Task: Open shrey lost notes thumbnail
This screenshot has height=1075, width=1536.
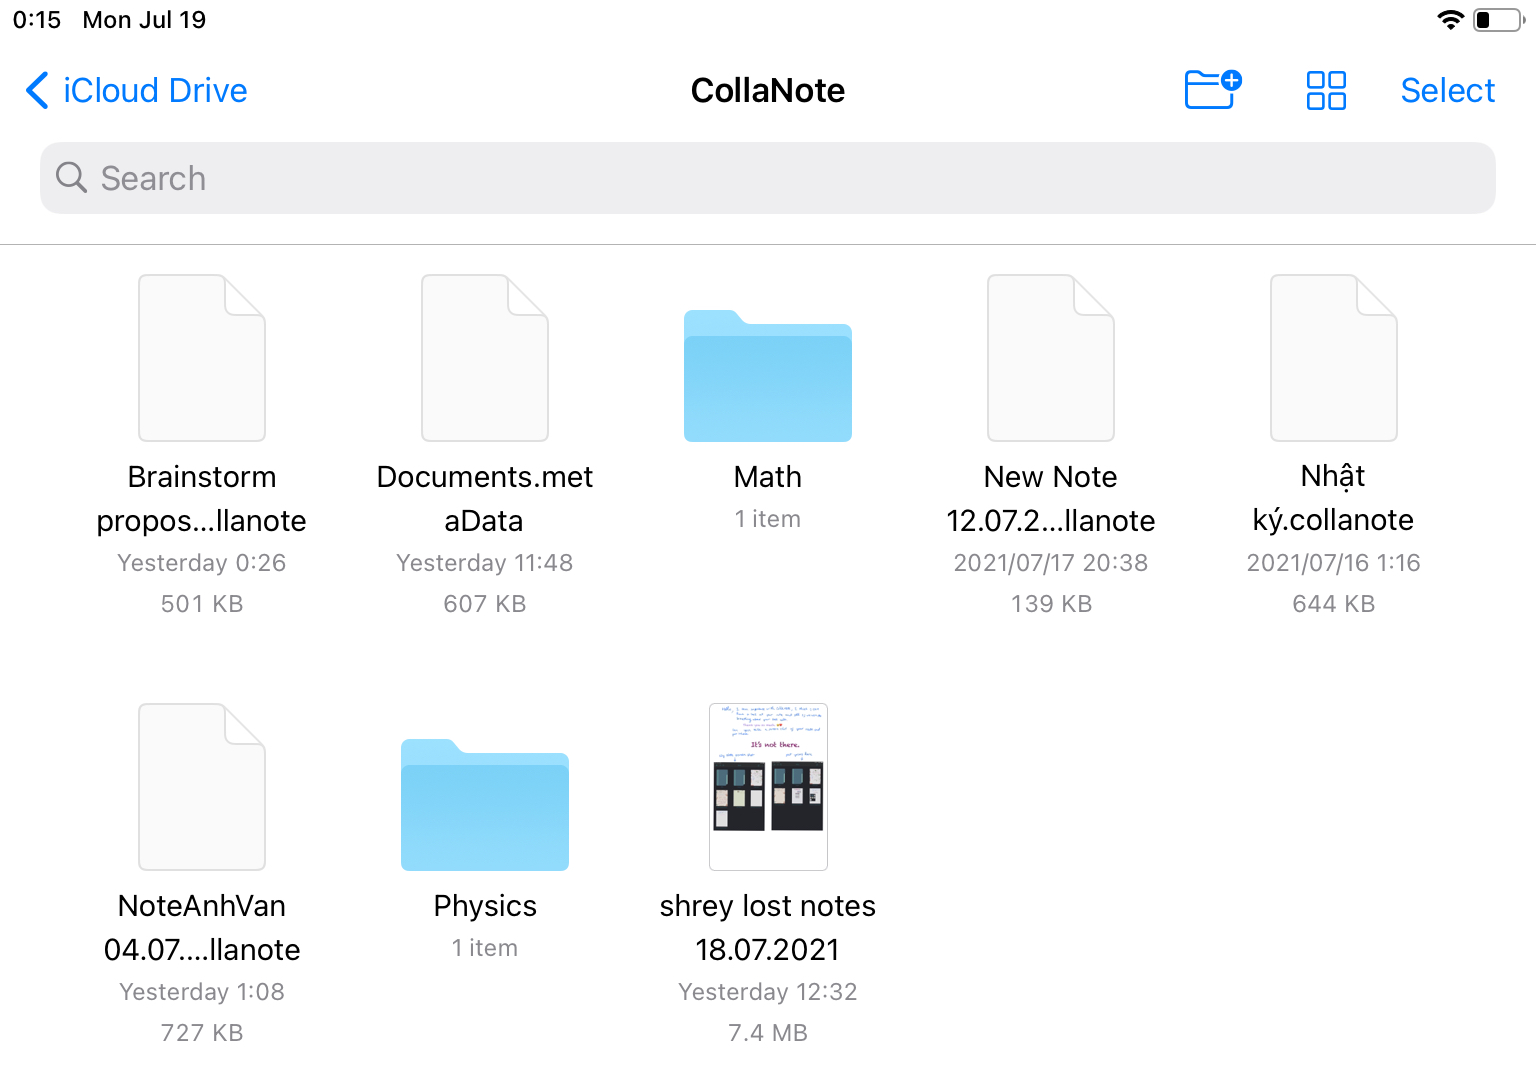Action: point(768,787)
